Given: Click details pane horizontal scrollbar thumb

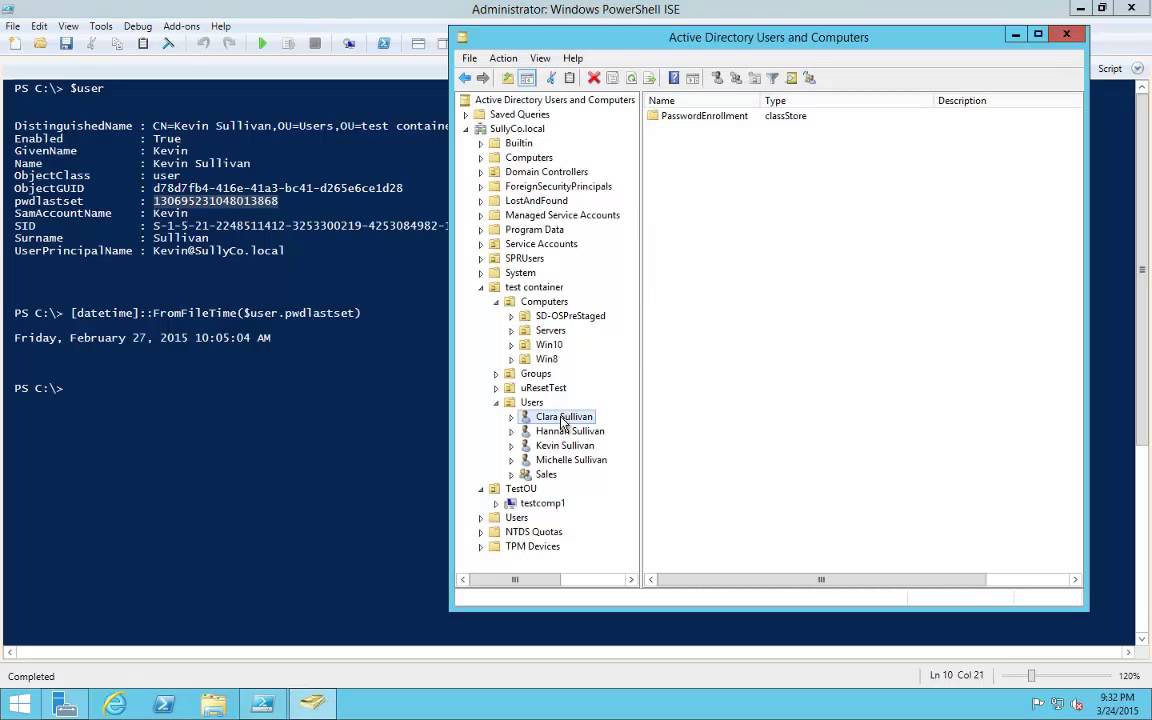Looking at the screenshot, I should [821, 580].
